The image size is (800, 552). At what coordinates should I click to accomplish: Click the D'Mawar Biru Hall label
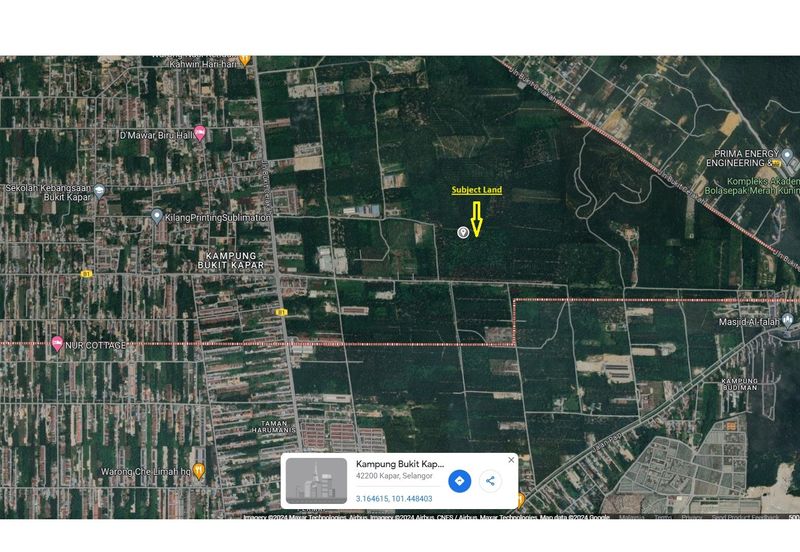[156, 136]
